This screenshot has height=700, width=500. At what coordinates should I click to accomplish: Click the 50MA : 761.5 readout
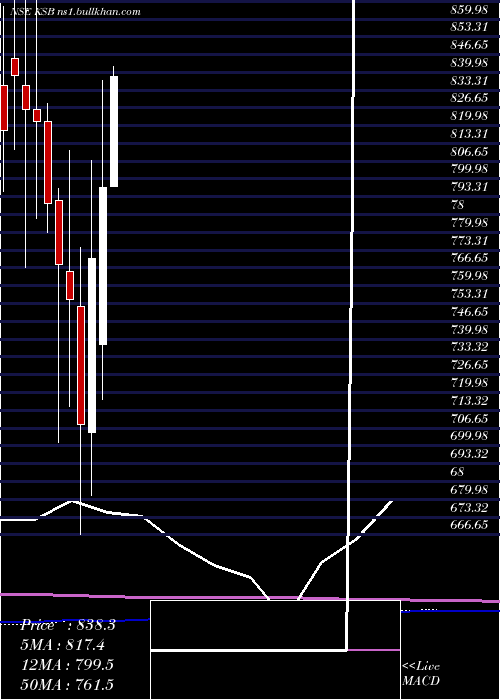[67, 684]
